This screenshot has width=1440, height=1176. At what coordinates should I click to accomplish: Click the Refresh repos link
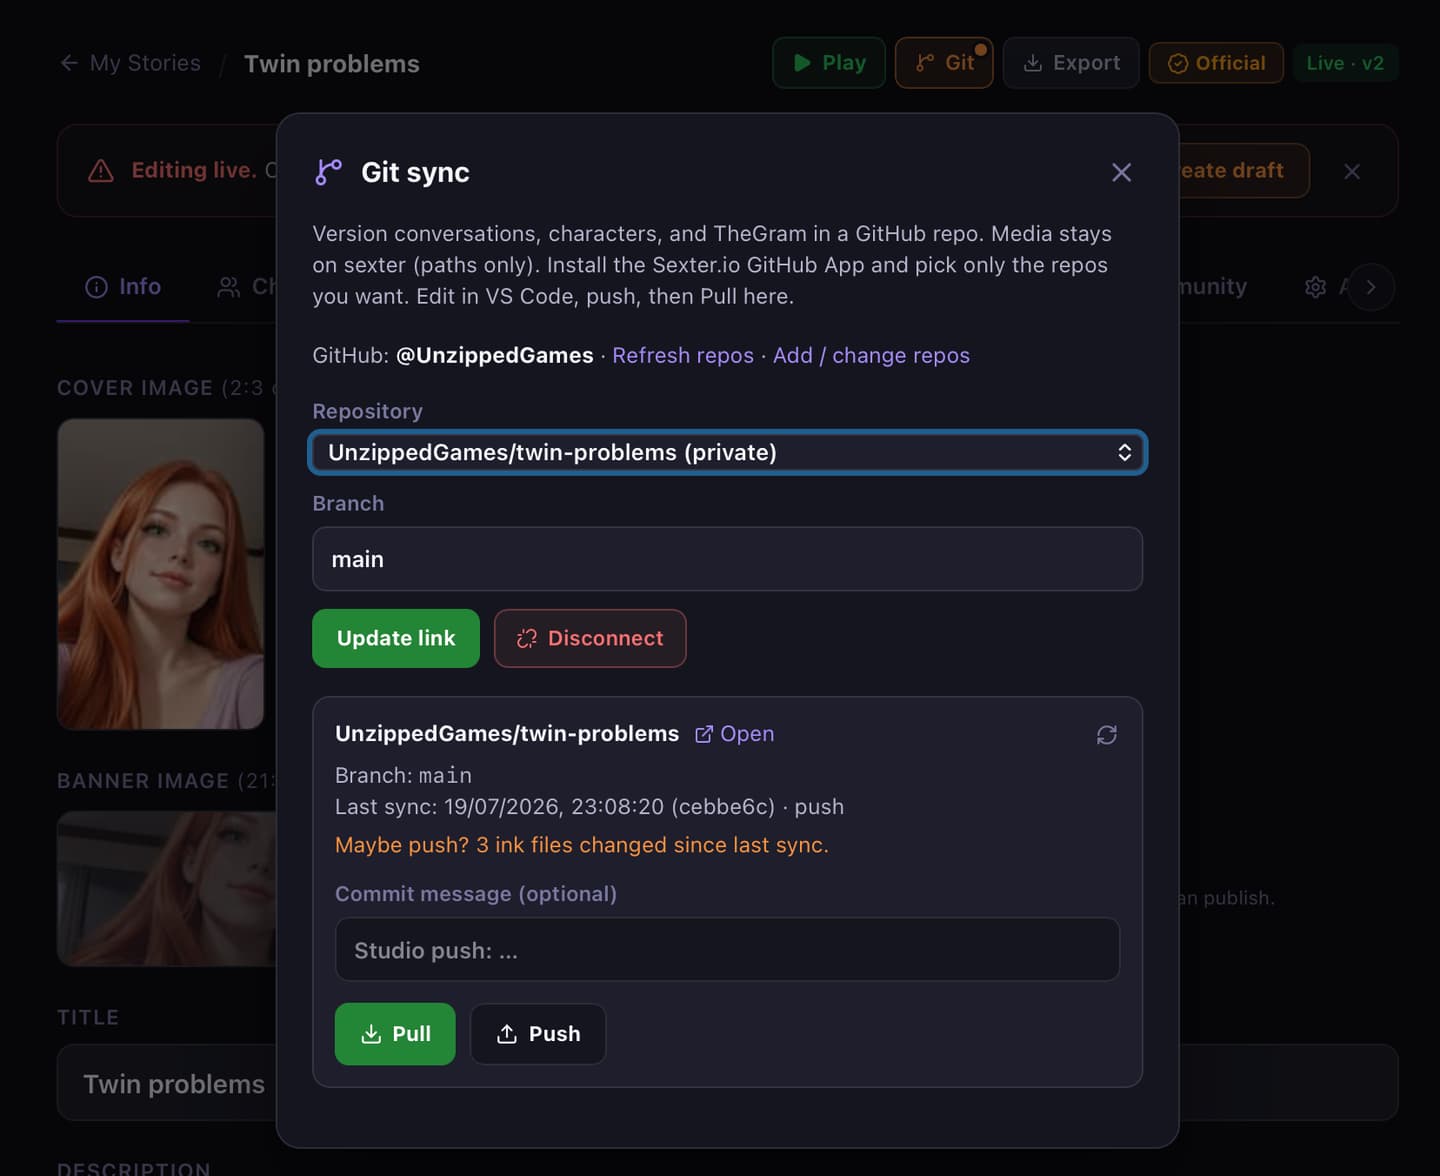[683, 355]
